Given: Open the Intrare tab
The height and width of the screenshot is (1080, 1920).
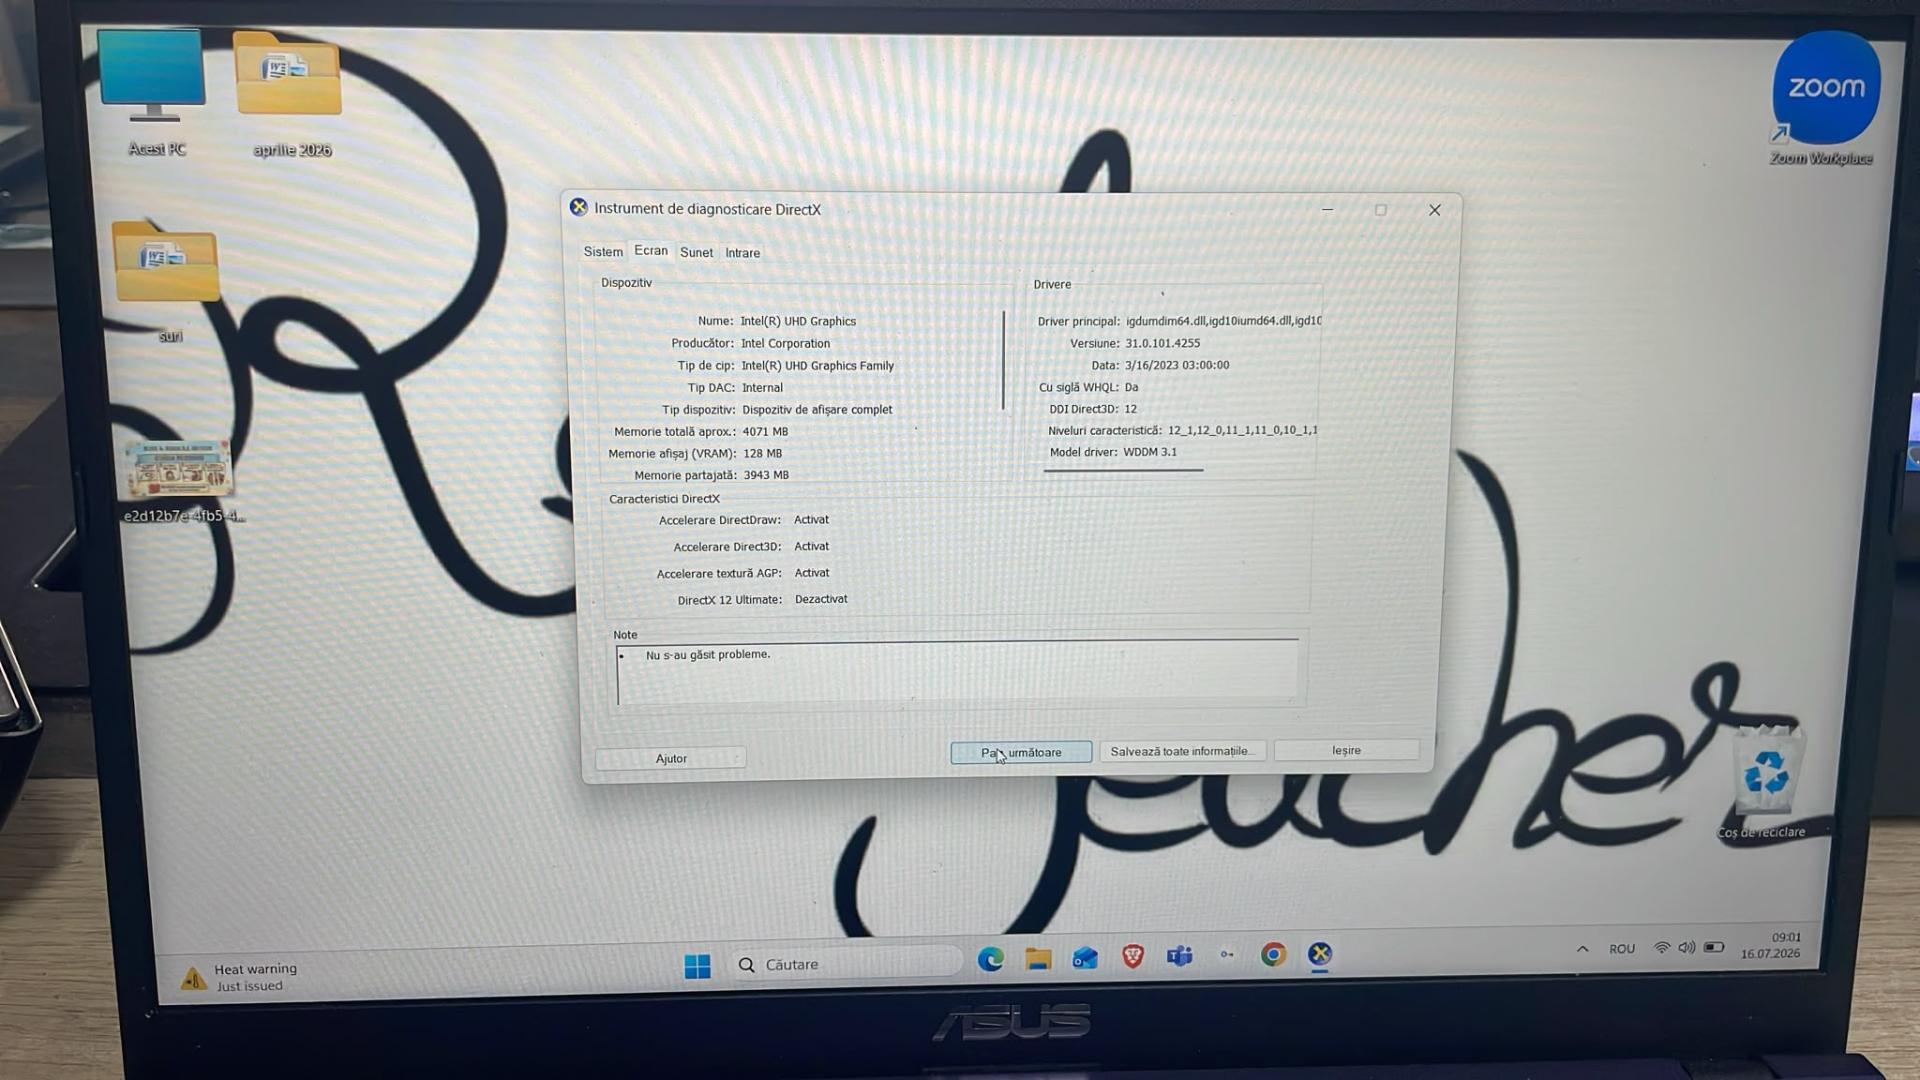Looking at the screenshot, I should pos(742,253).
